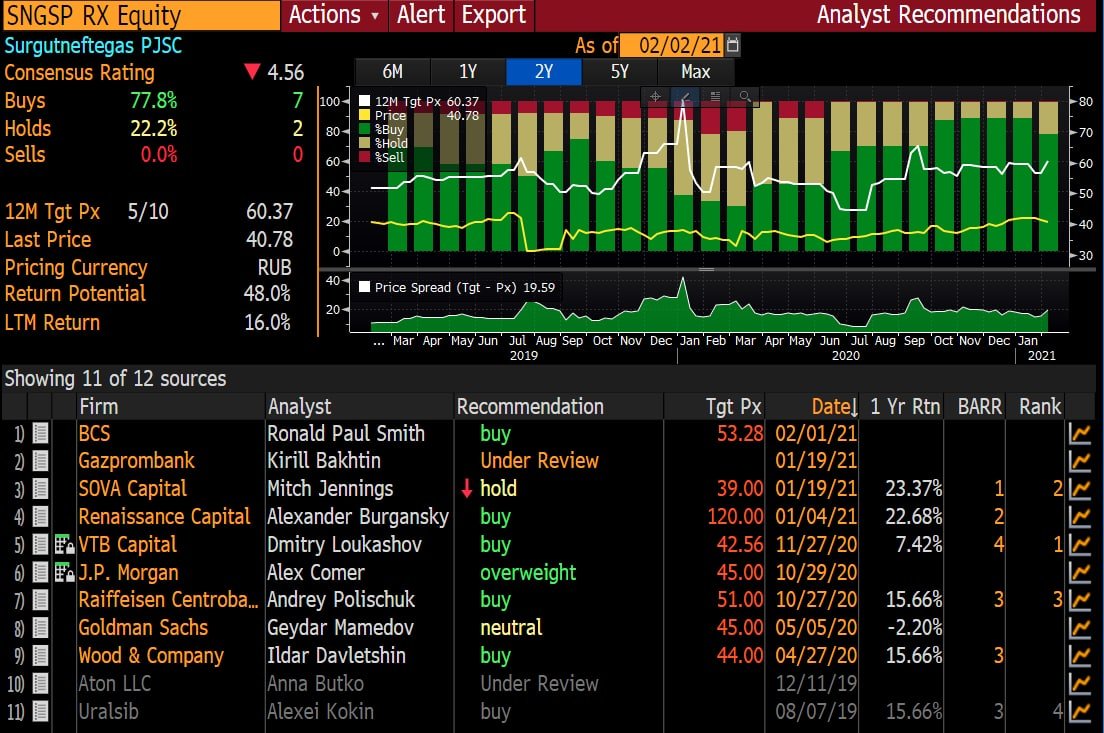Click the Return Potential 48.0% value

click(267, 293)
